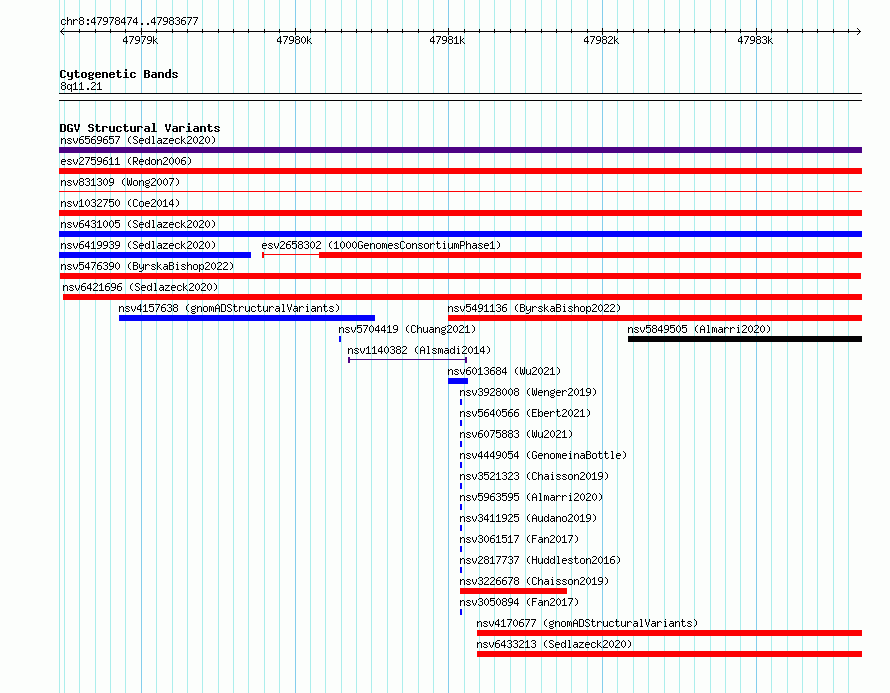Select nsv5963595 (Almarri2020) label
This screenshot has height=693, width=890.
click(x=531, y=497)
